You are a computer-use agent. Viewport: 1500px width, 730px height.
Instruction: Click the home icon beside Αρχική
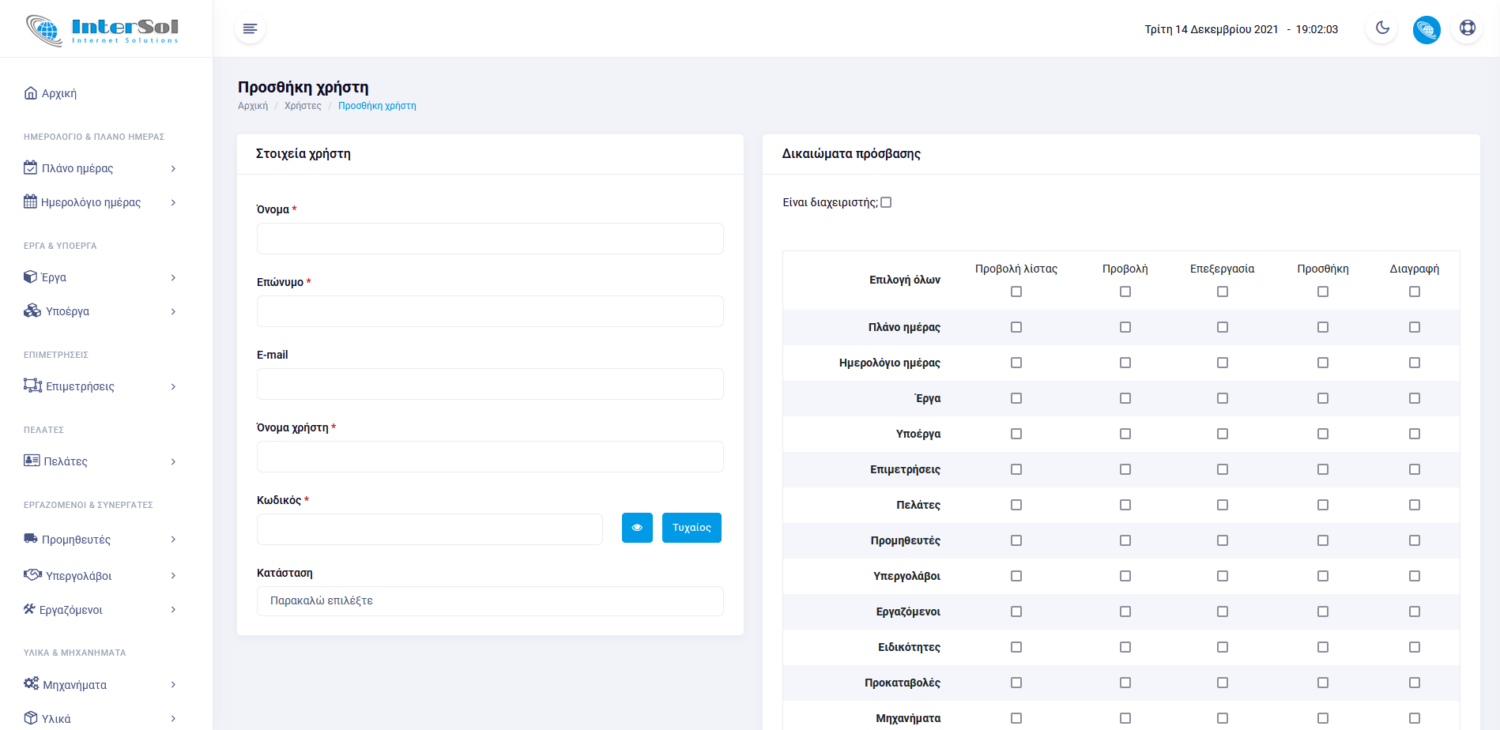tap(30, 94)
